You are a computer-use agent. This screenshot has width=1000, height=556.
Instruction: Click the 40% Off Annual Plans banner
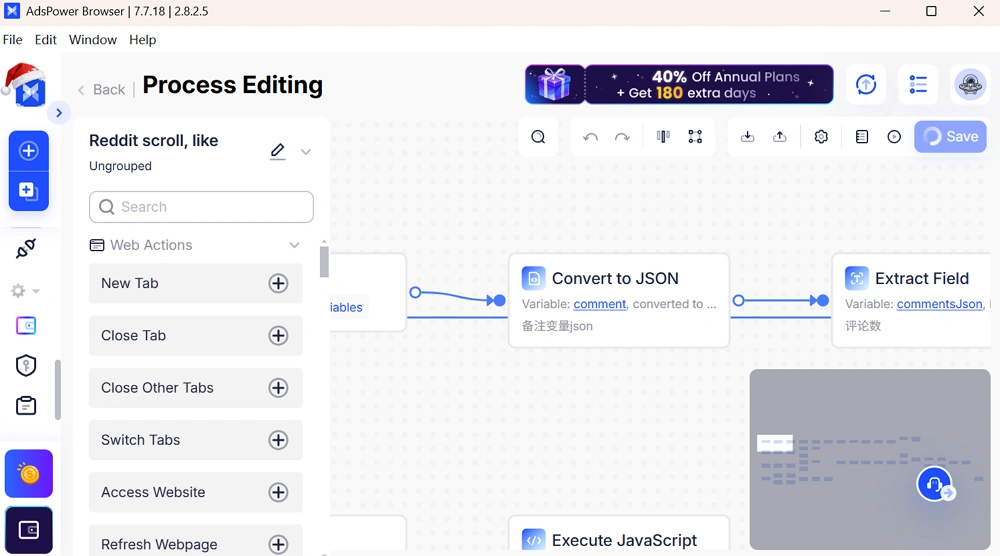point(679,84)
